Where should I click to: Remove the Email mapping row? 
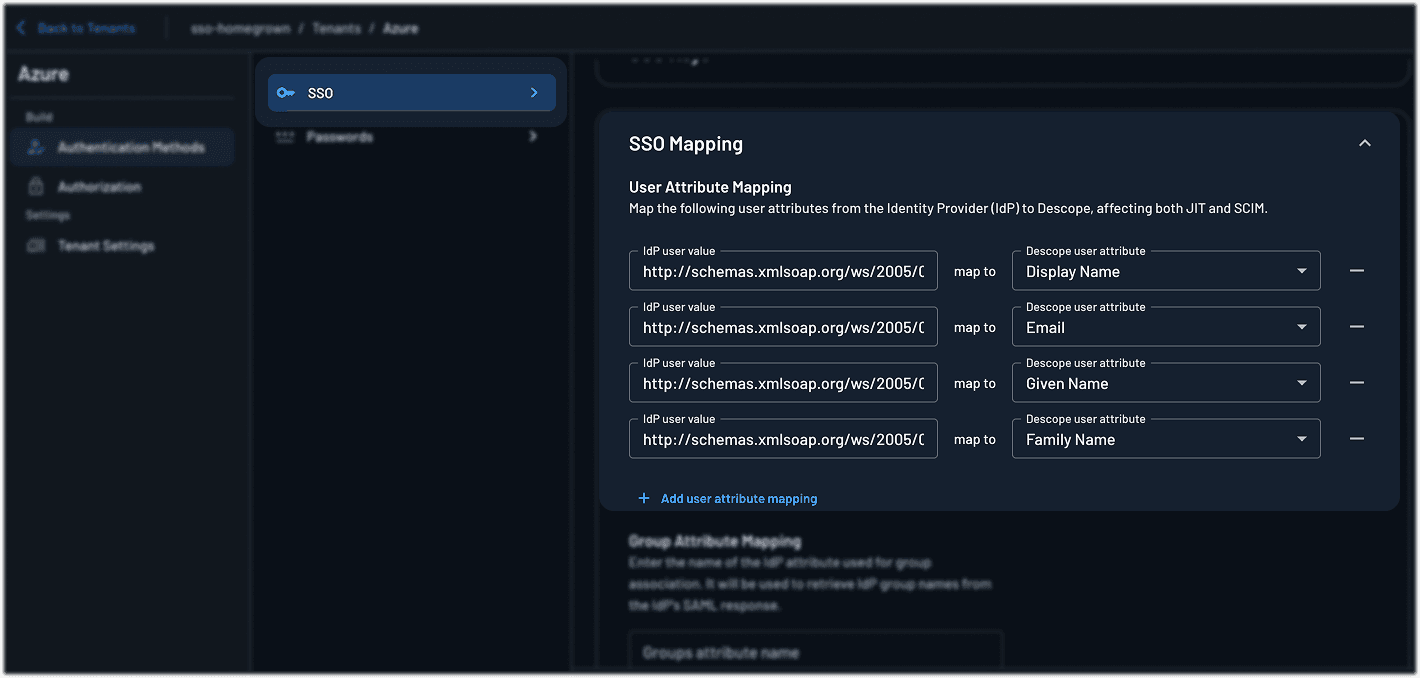(x=1356, y=327)
